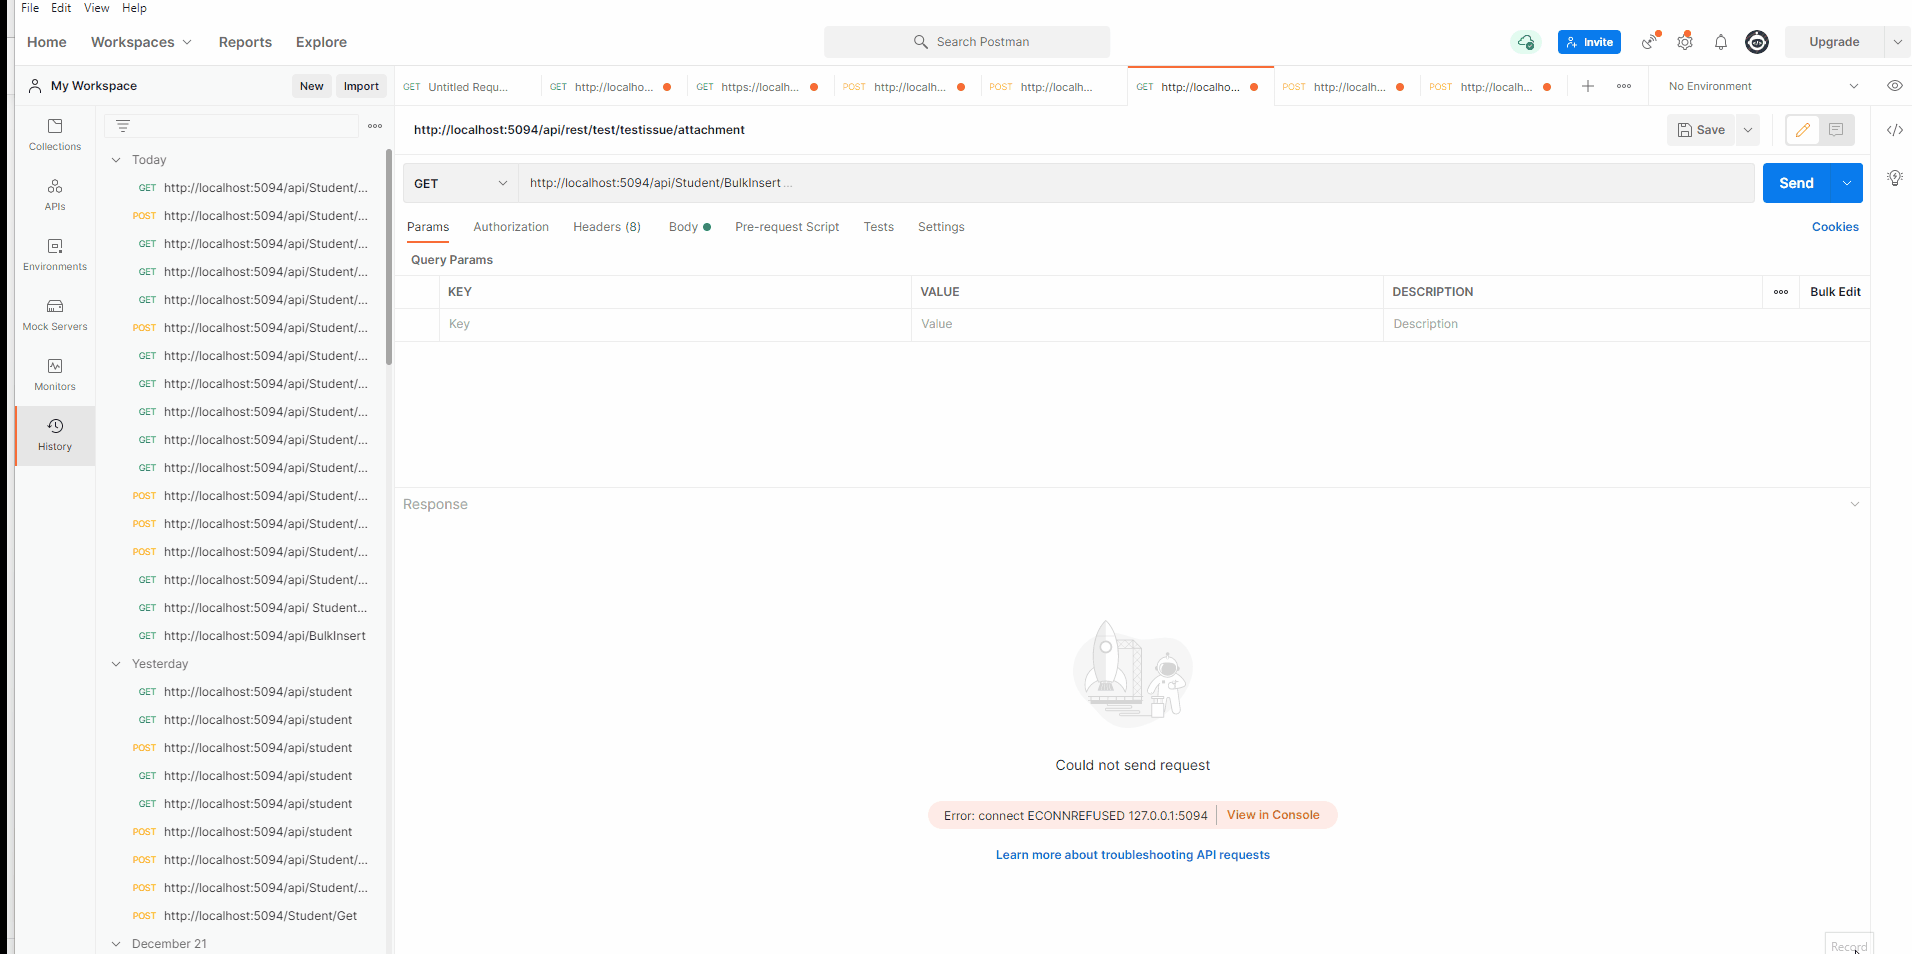Screen dimensions: 1912x954
Task: Open the Collections sidebar panel
Action: [x=54, y=133]
